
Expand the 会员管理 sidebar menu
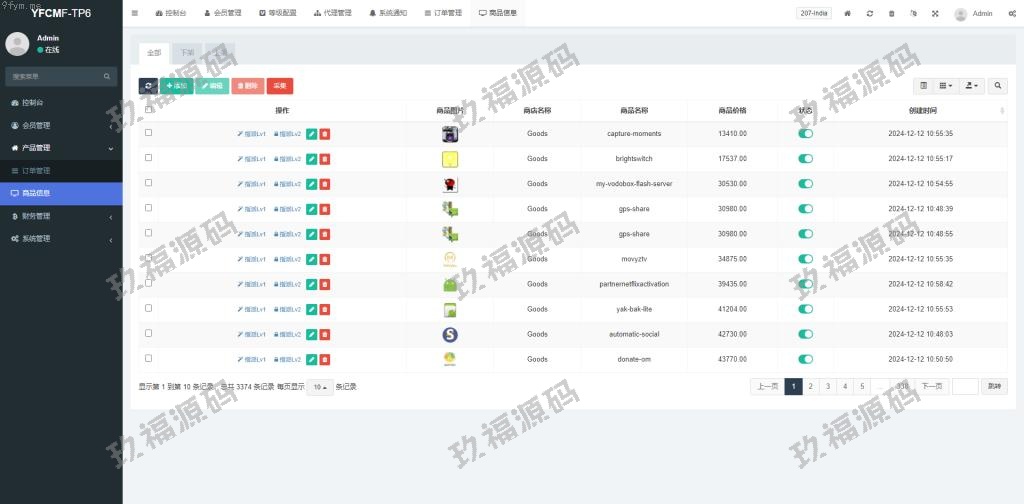(x=60, y=125)
